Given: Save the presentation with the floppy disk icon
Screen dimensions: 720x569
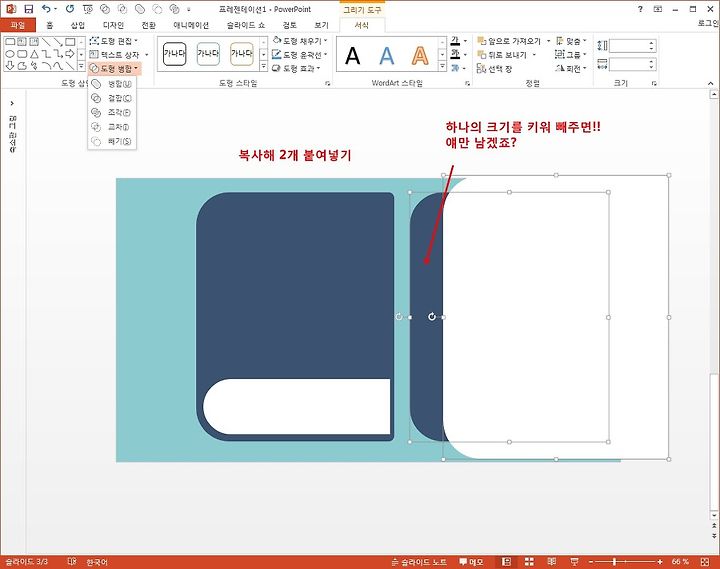Looking at the screenshot, I should coord(28,9).
